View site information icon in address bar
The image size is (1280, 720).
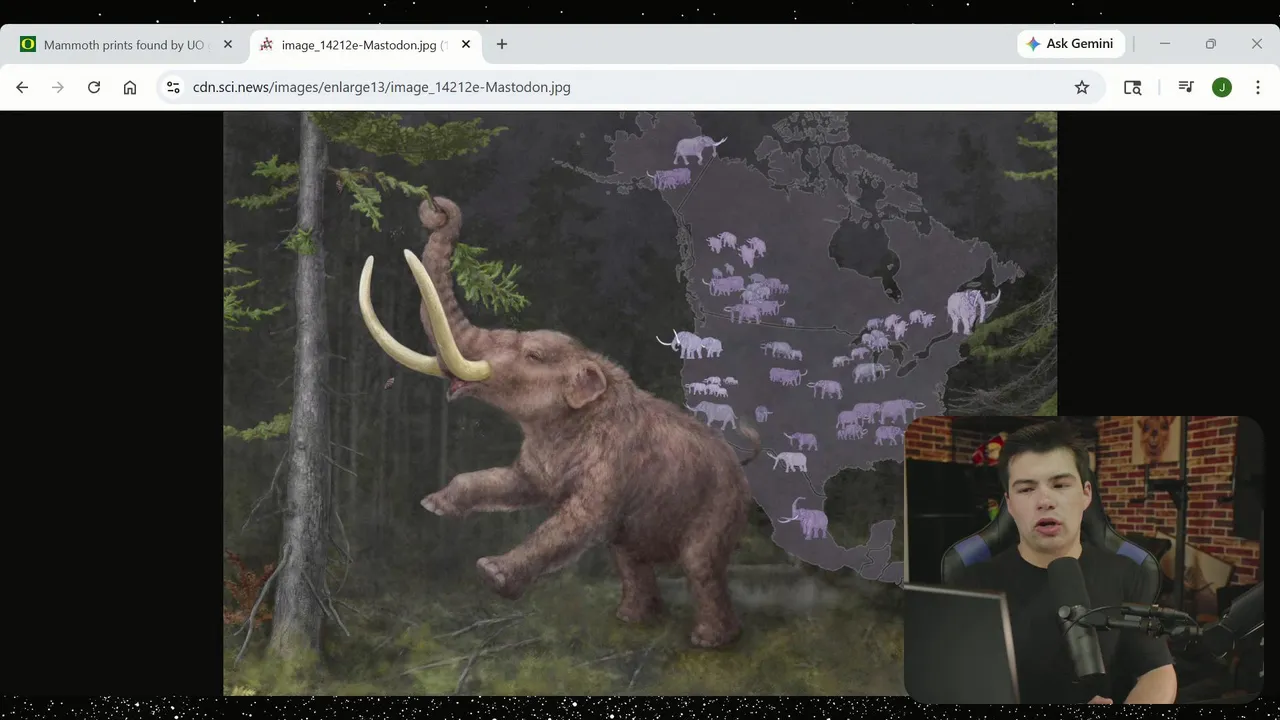(x=173, y=87)
